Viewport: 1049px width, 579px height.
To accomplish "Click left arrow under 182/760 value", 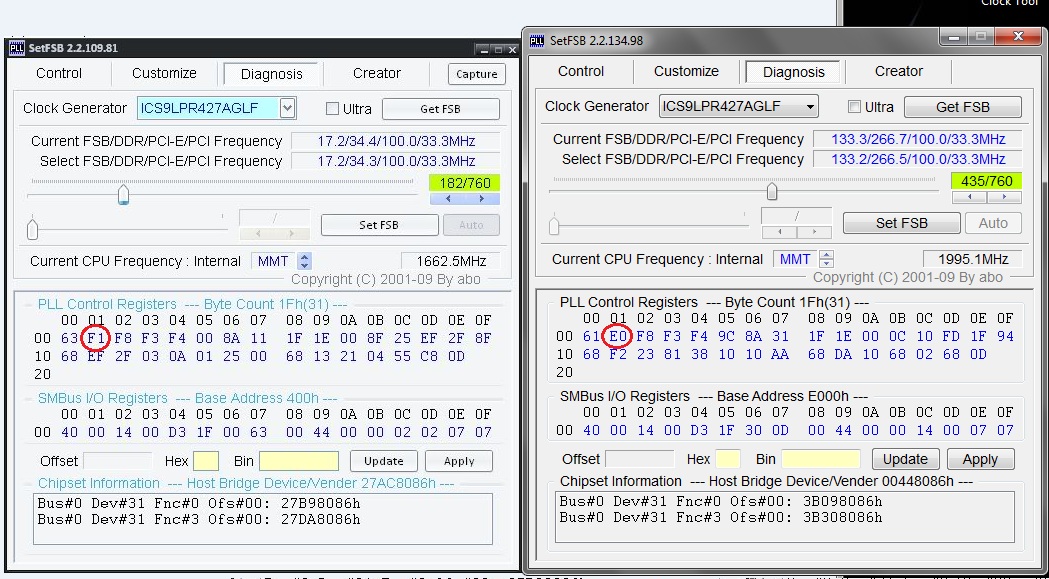I will coord(447,199).
